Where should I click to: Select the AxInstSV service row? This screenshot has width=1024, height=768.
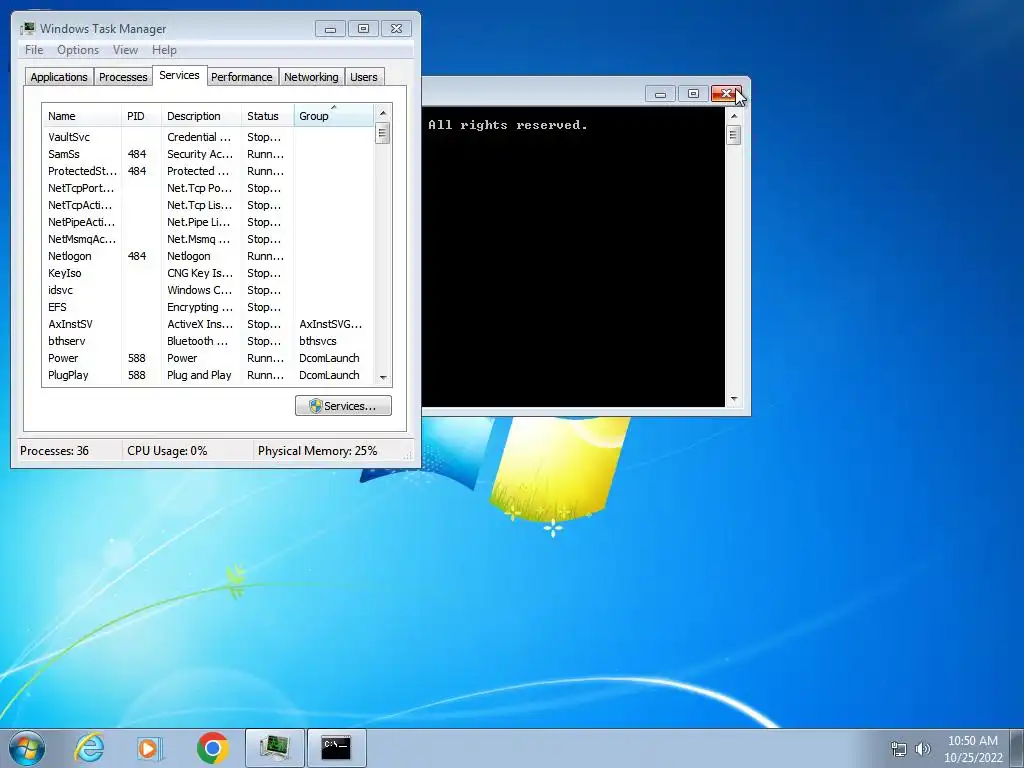208,324
